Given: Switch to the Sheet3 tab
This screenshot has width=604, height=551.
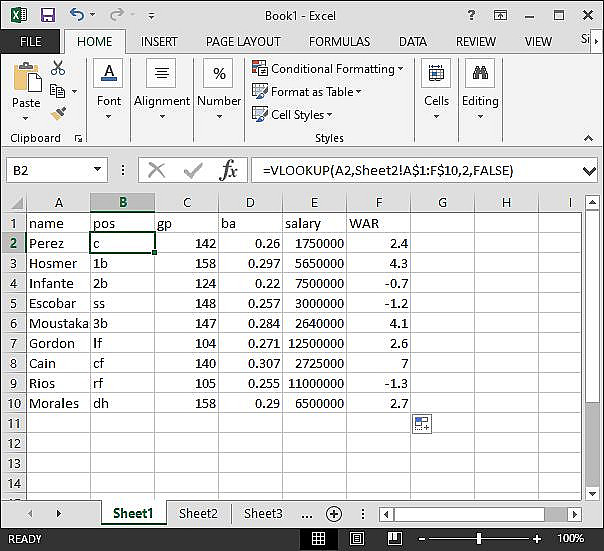Looking at the screenshot, I should click(263, 514).
